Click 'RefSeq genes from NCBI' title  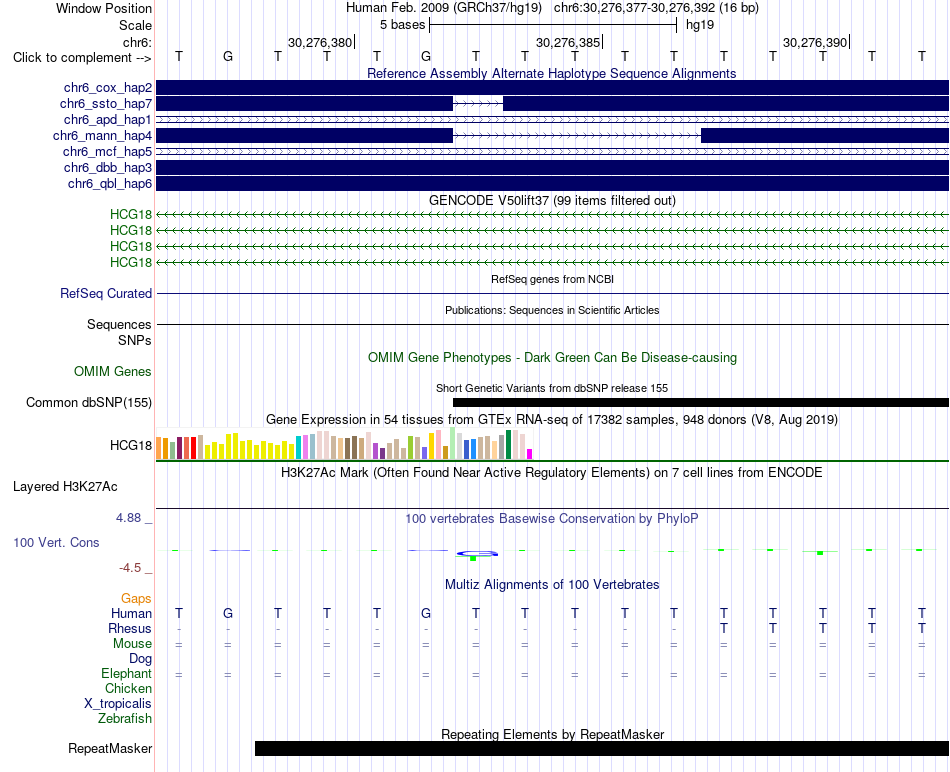pos(552,279)
